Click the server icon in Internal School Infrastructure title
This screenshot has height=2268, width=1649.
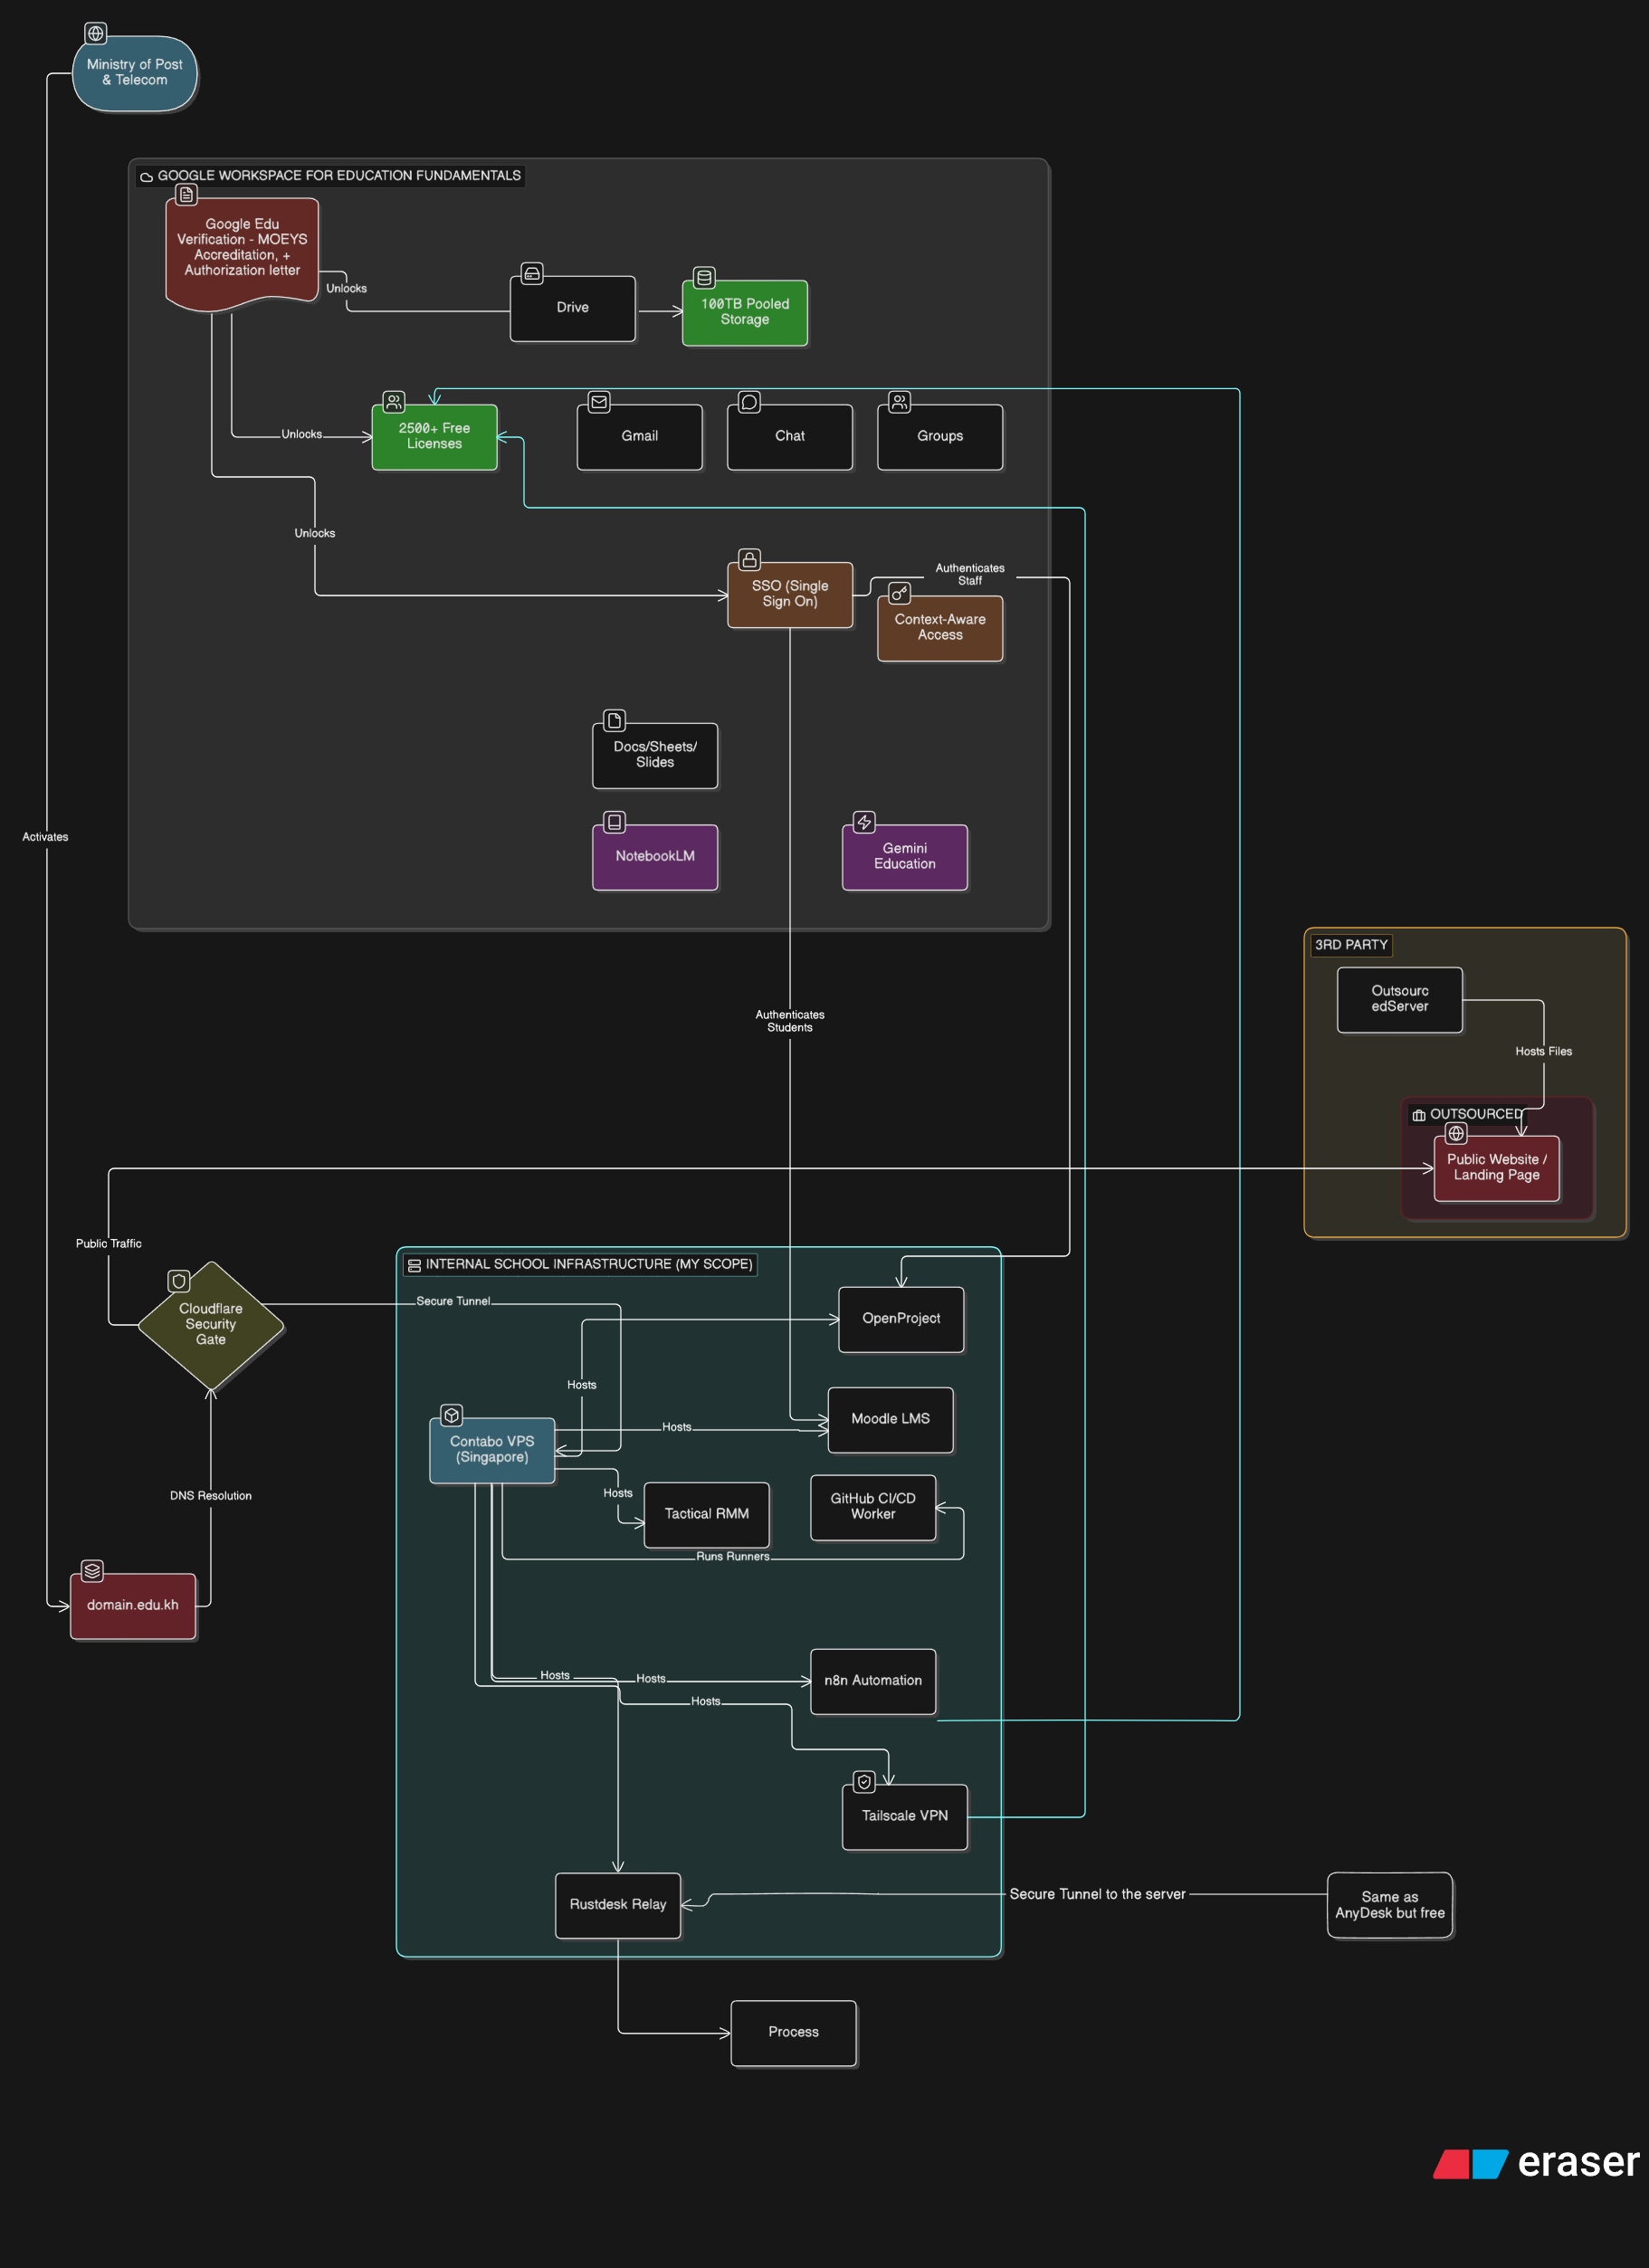point(414,1265)
